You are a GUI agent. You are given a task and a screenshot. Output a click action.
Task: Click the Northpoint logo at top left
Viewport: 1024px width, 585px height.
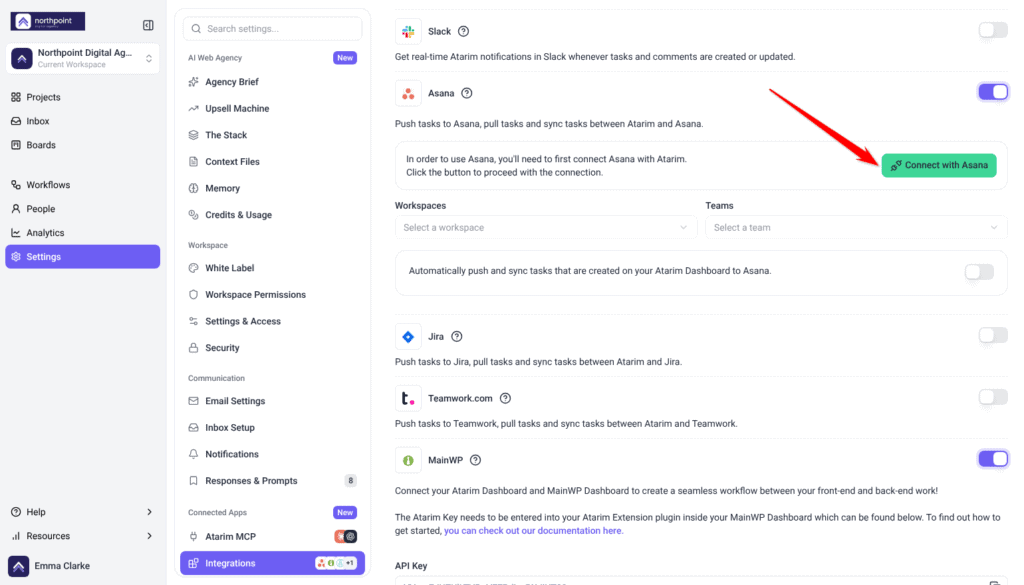point(48,22)
